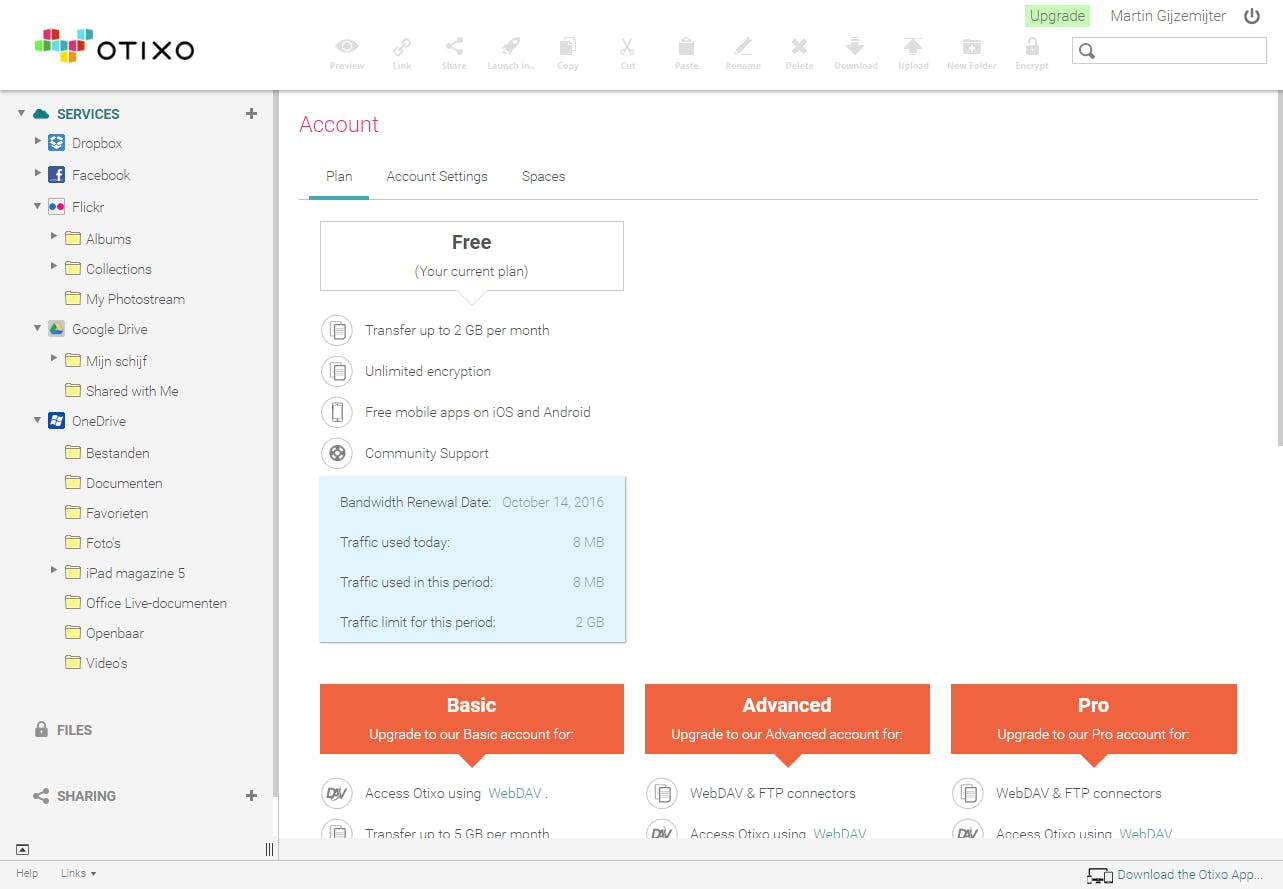Expand the Collections folder arrow
Viewport: 1283px width, 889px height.
pos(54,267)
